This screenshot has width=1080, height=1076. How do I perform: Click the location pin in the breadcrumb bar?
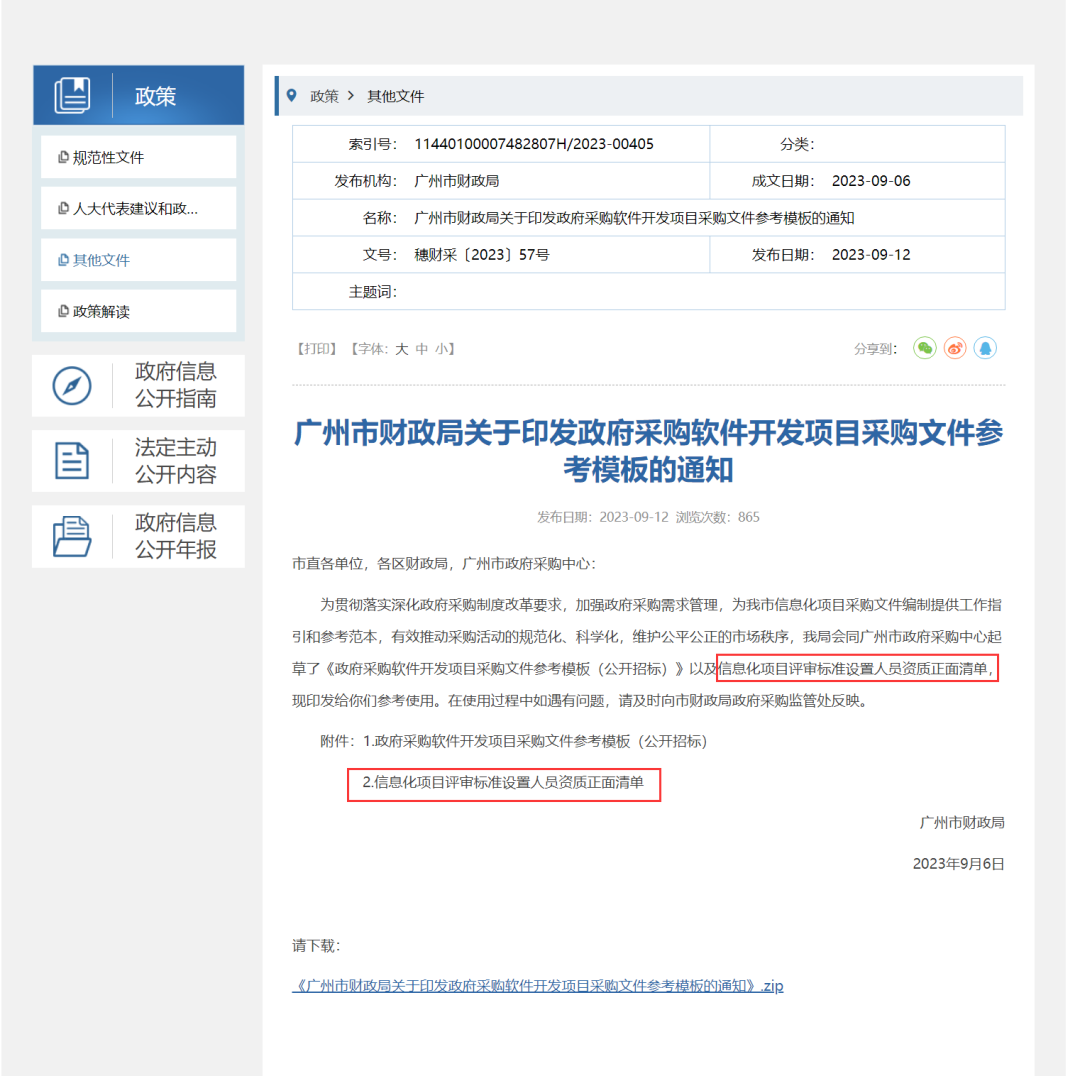(291, 95)
